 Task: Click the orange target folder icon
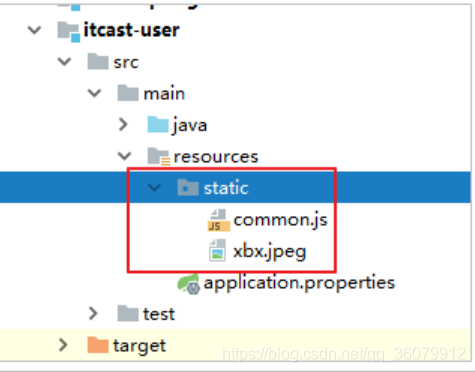pyautogui.click(x=98, y=345)
